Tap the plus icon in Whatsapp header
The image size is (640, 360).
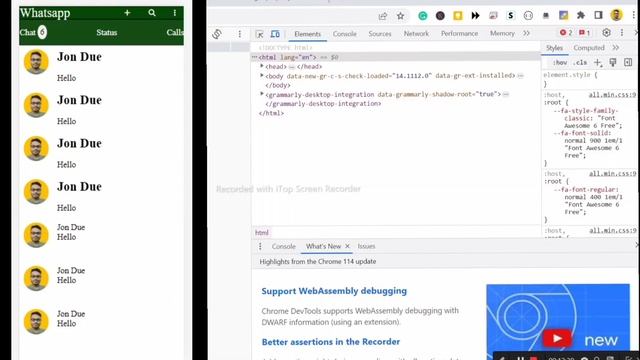[127, 13]
